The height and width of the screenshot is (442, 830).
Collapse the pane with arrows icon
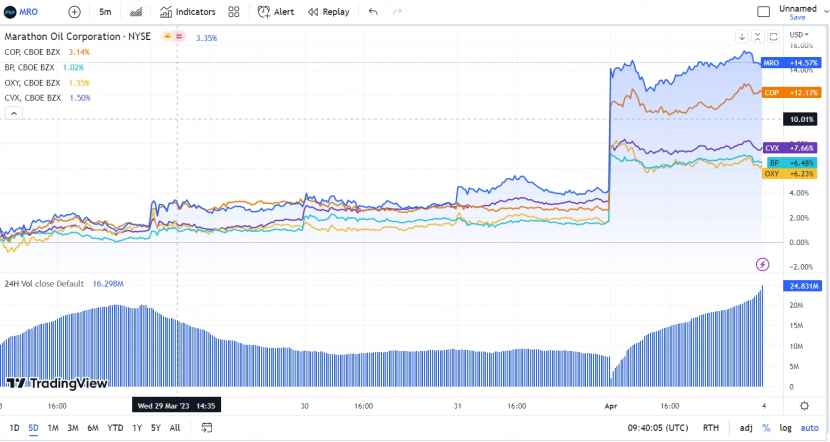pyautogui.click(x=757, y=37)
